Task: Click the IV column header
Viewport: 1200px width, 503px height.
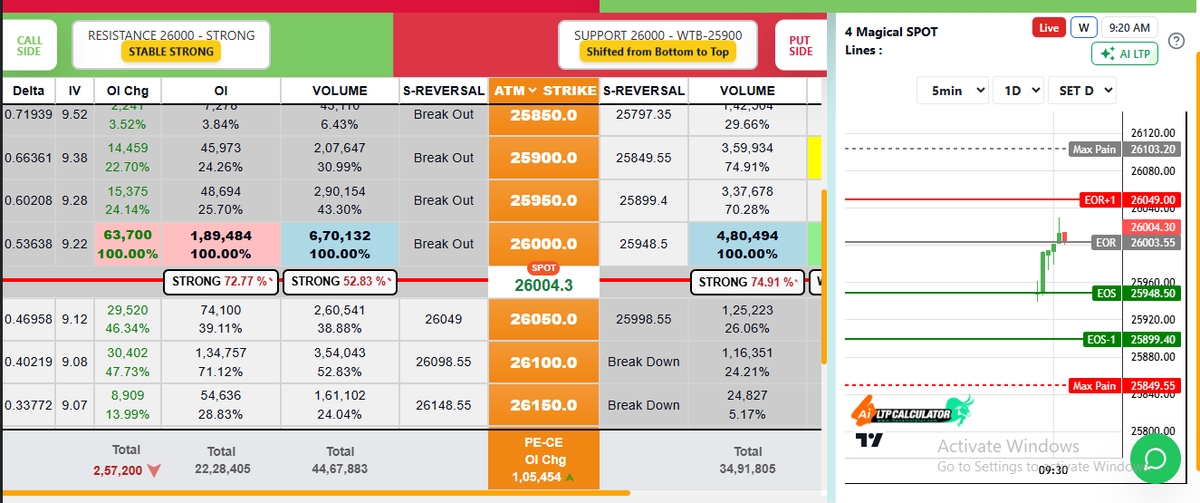Action: (75, 91)
